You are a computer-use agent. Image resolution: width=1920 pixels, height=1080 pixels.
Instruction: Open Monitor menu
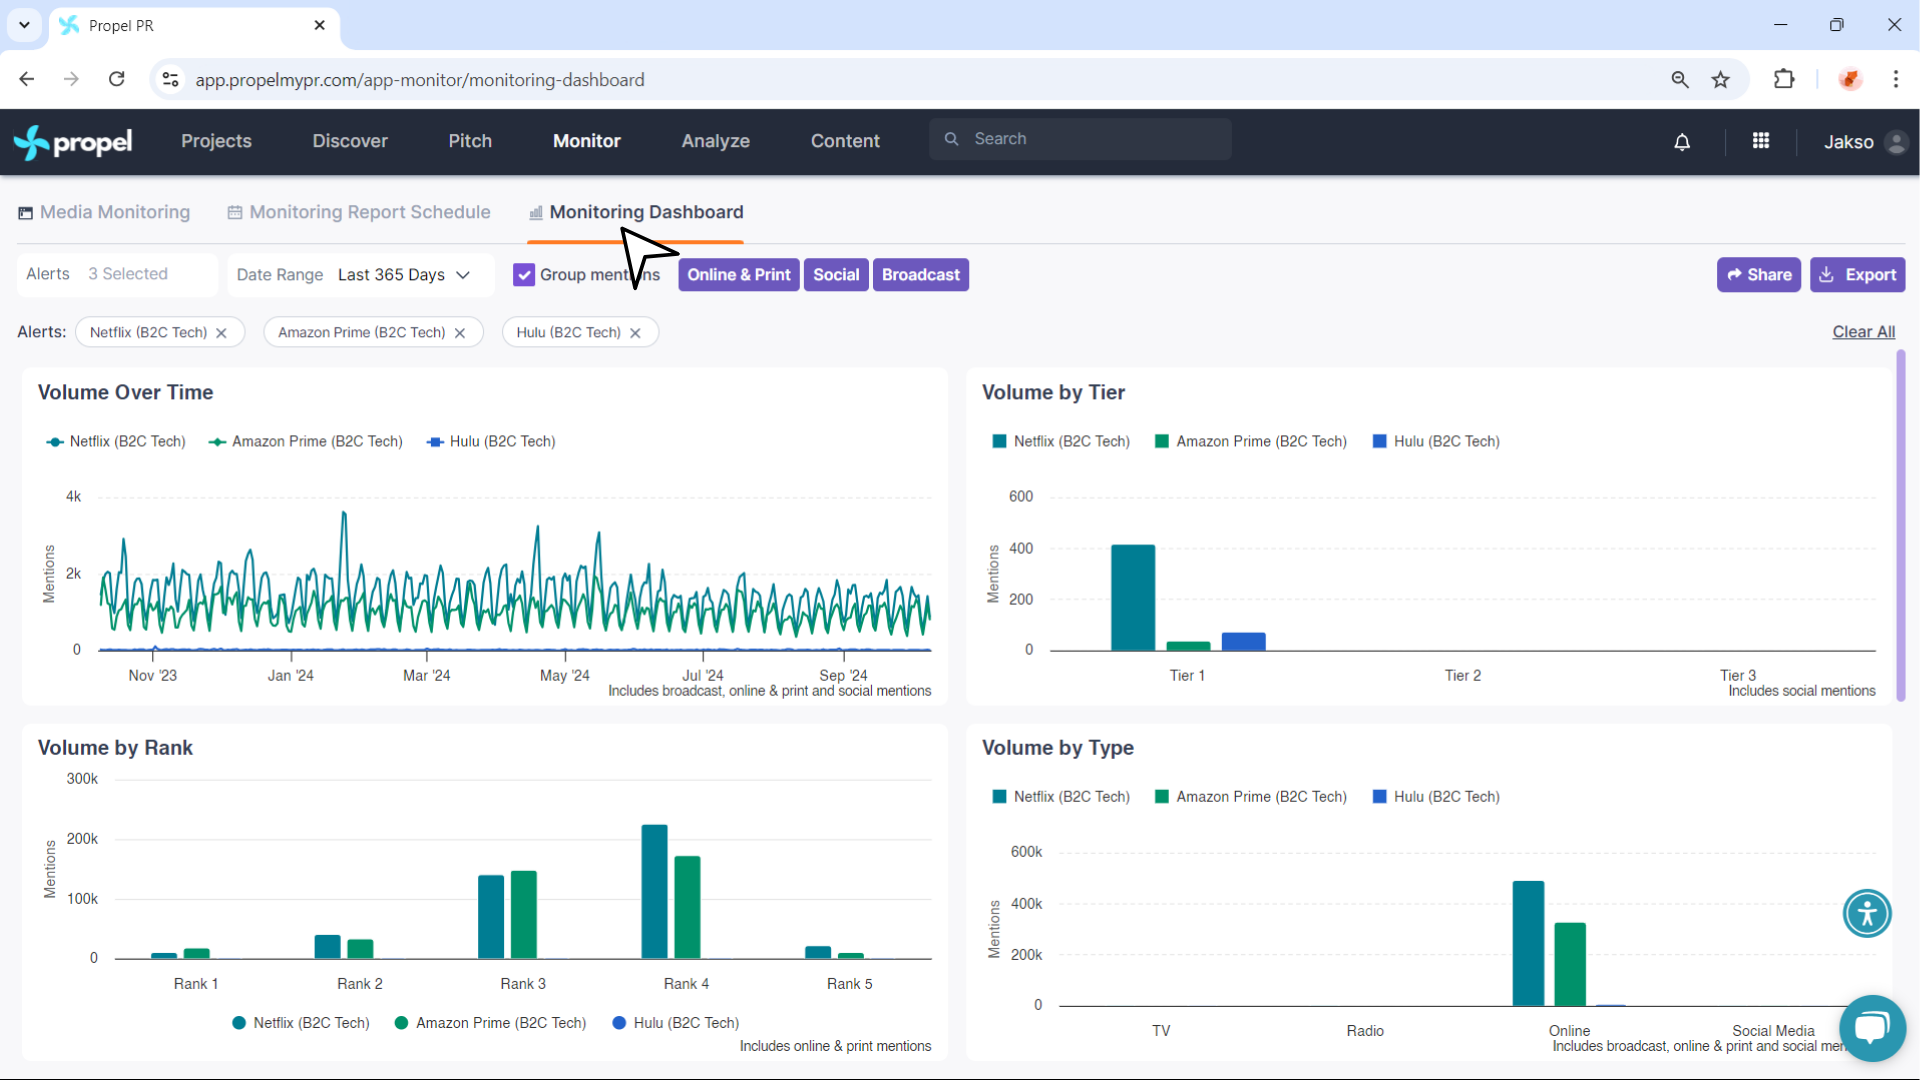pyautogui.click(x=587, y=142)
